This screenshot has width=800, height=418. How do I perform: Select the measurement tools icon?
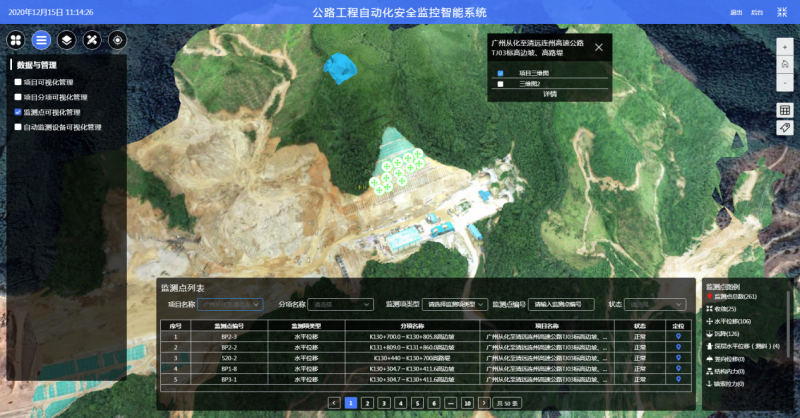point(92,40)
